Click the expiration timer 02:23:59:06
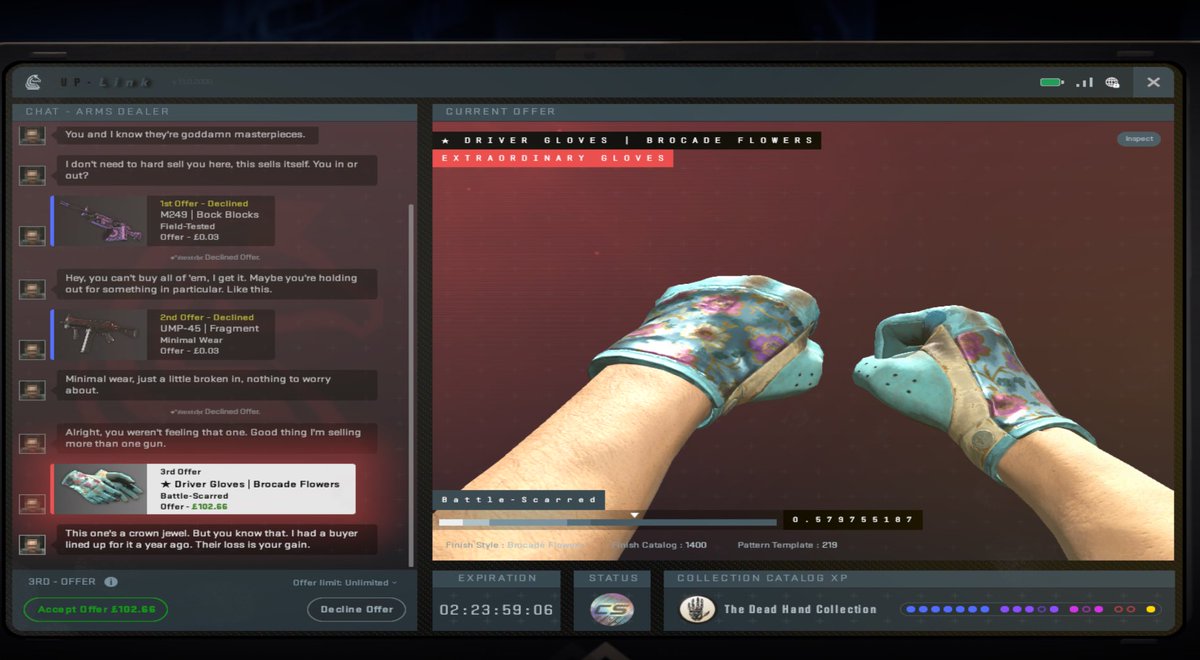The image size is (1200, 660). pos(496,609)
